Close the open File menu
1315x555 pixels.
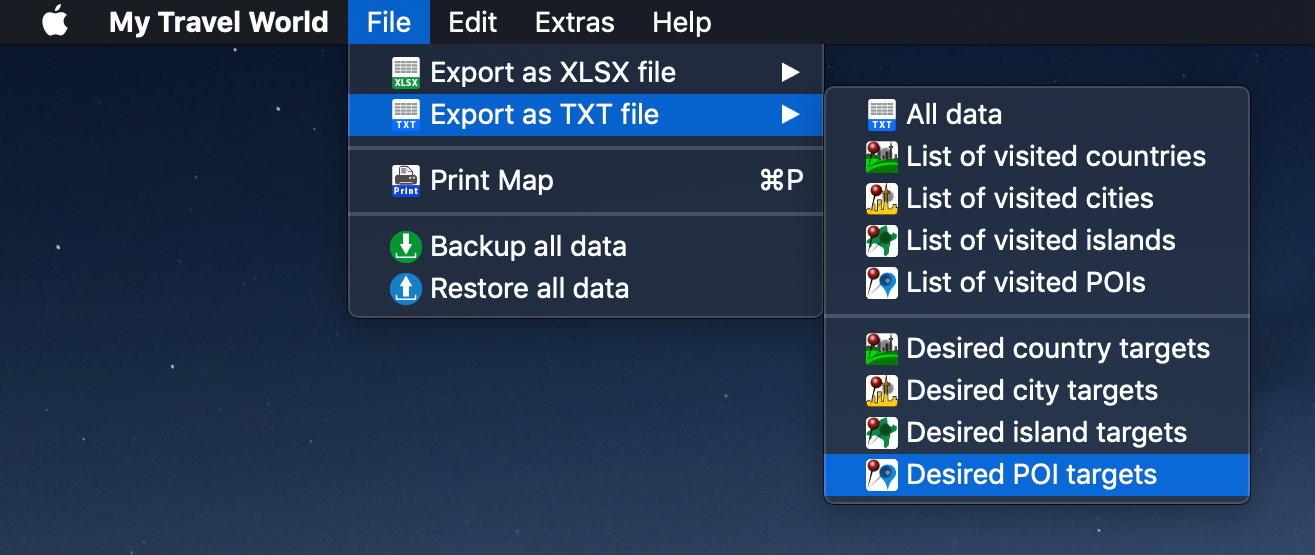pos(389,22)
